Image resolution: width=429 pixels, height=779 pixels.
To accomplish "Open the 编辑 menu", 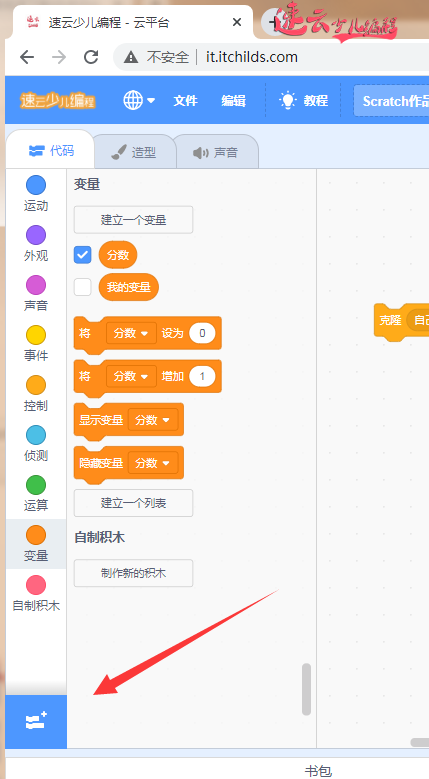I will pyautogui.click(x=233, y=101).
